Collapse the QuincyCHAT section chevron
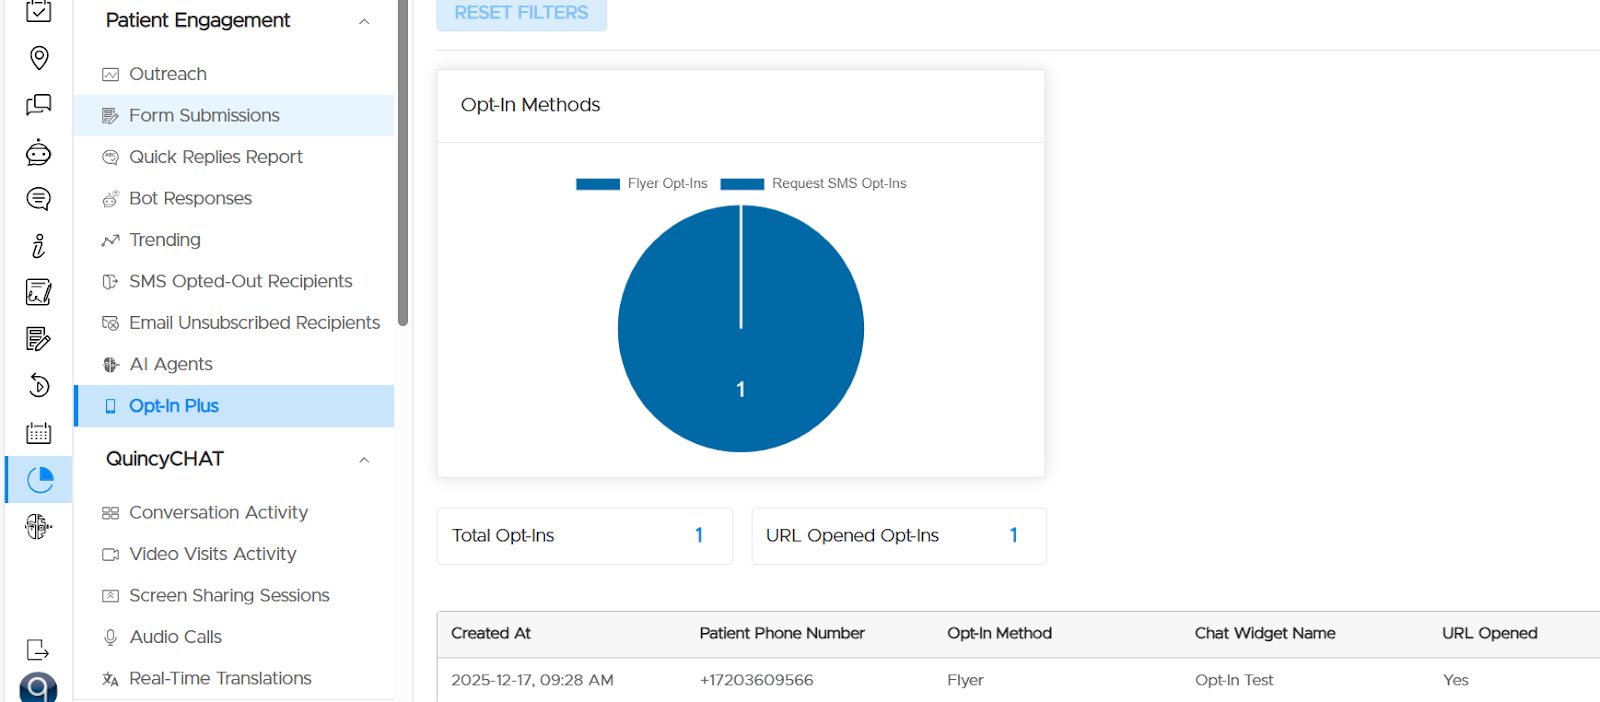1600x702 pixels. (x=364, y=460)
